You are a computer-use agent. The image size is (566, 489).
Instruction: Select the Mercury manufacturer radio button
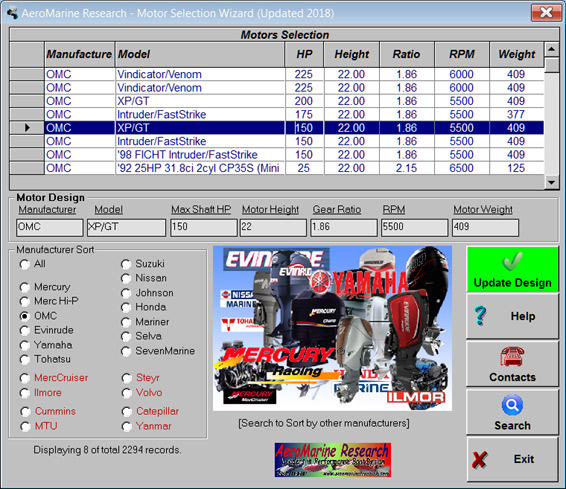pyautogui.click(x=25, y=287)
